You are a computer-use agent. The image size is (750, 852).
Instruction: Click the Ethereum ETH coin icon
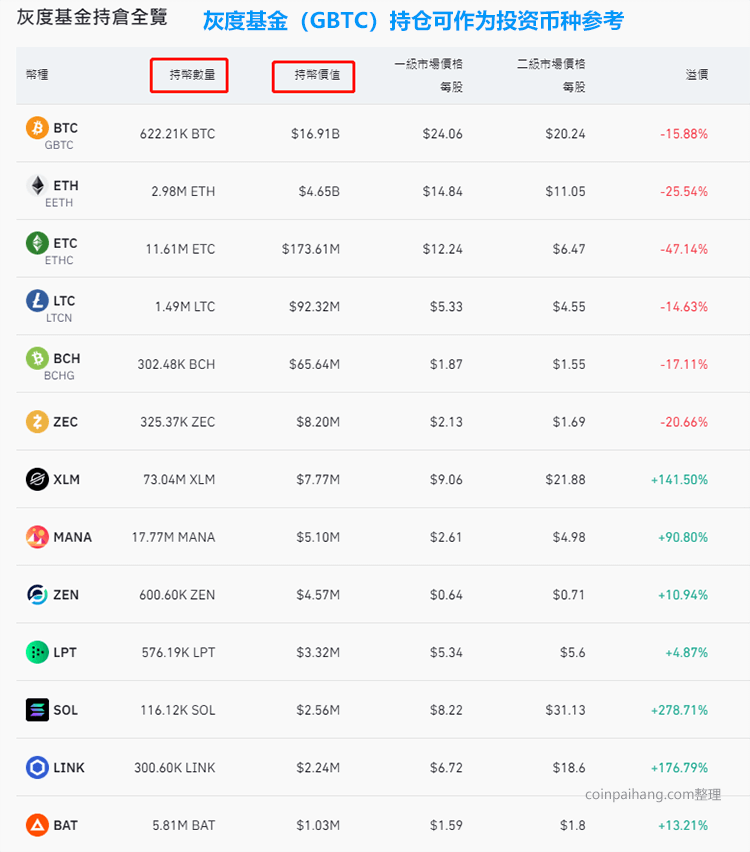(37, 185)
